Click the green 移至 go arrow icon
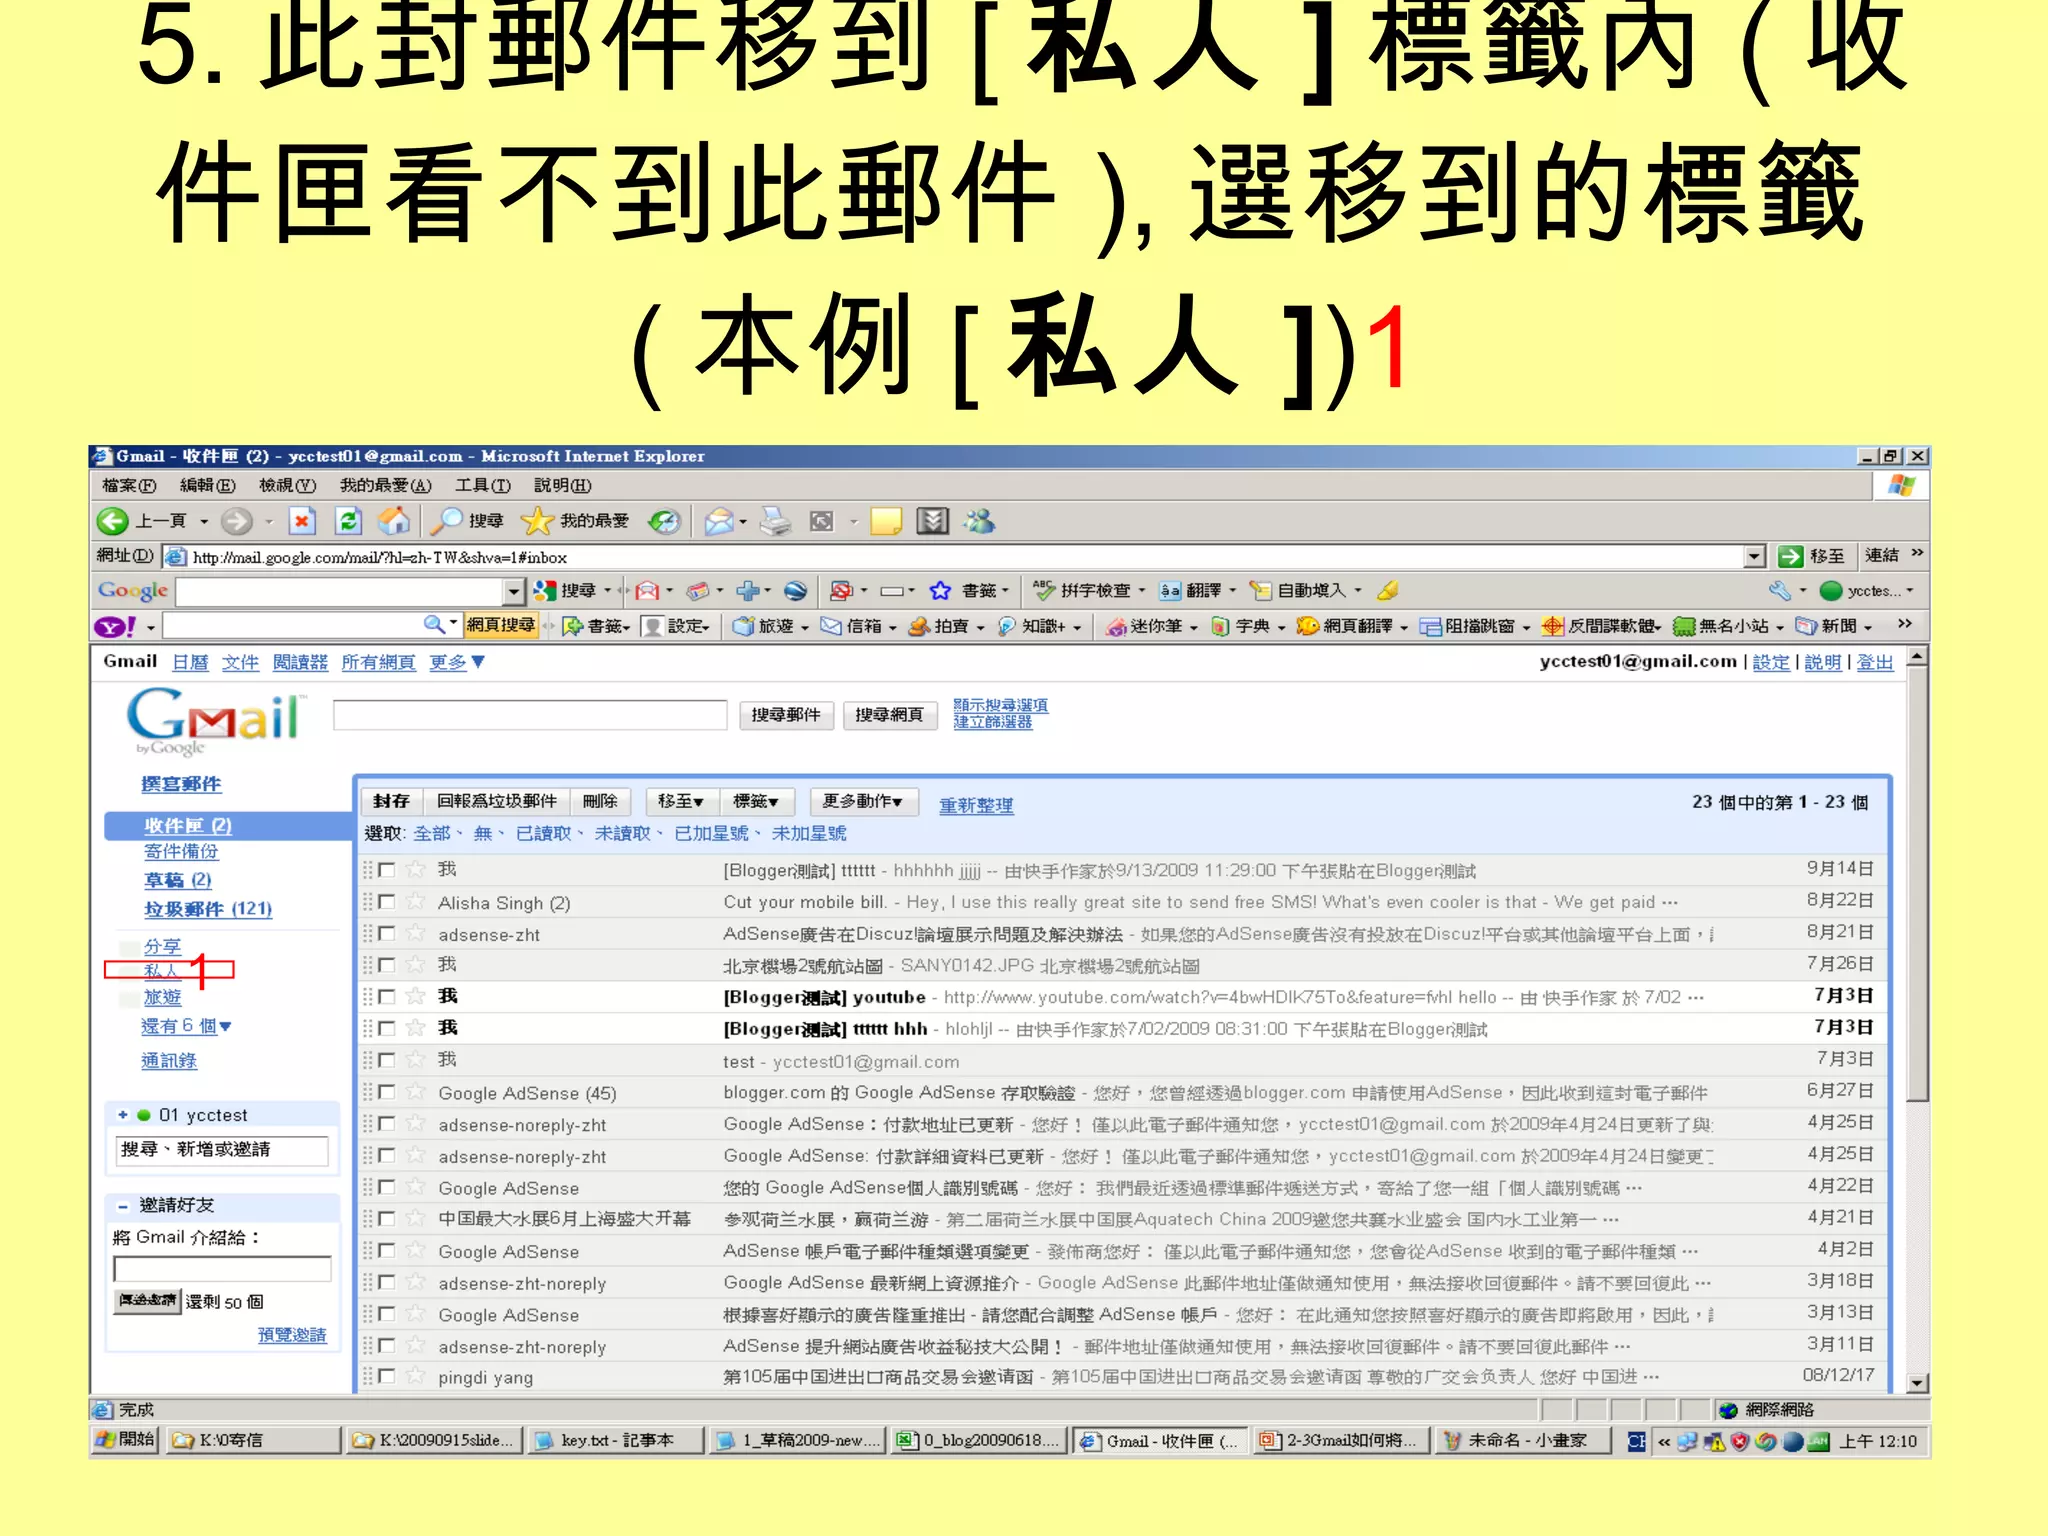 coord(1791,556)
